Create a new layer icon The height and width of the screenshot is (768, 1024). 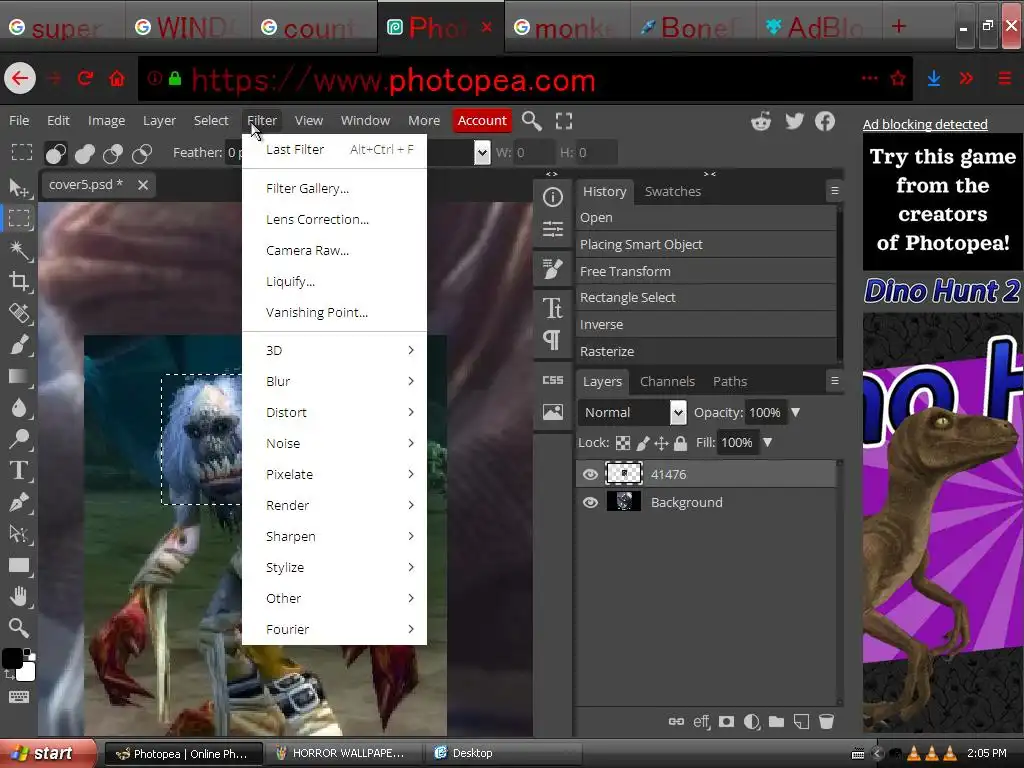(x=801, y=722)
